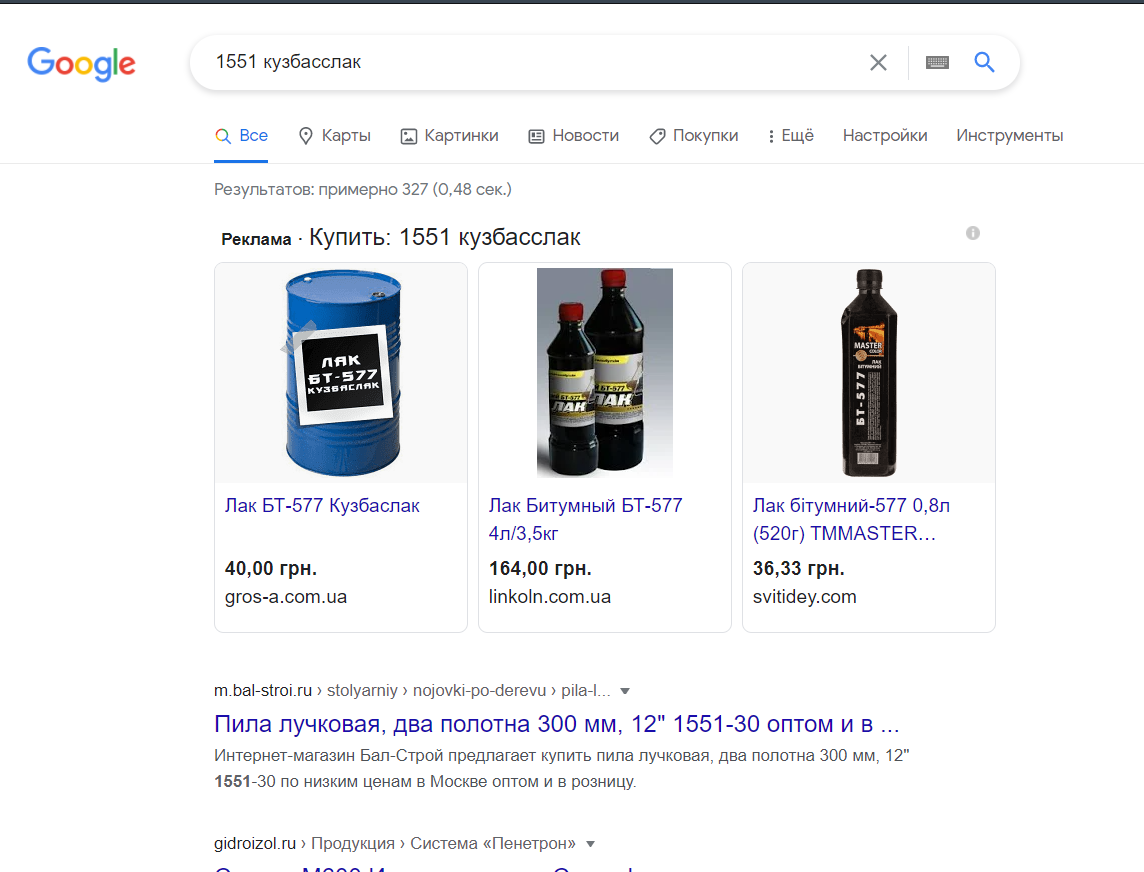Image resolution: width=1144 pixels, height=872 pixels.
Task: Click the Купить: 1551 кузбасслак heading
Action: pyautogui.click(x=444, y=237)
